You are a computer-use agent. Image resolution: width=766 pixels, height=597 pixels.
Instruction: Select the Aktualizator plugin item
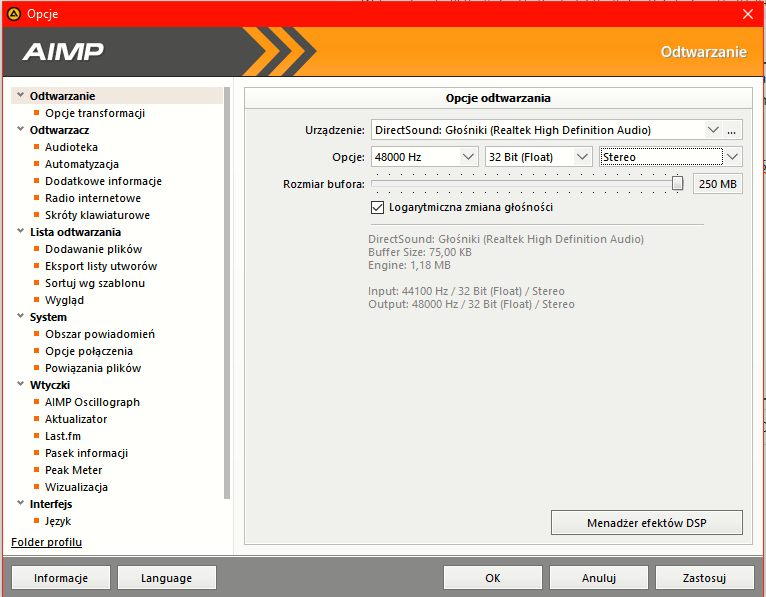76,419
